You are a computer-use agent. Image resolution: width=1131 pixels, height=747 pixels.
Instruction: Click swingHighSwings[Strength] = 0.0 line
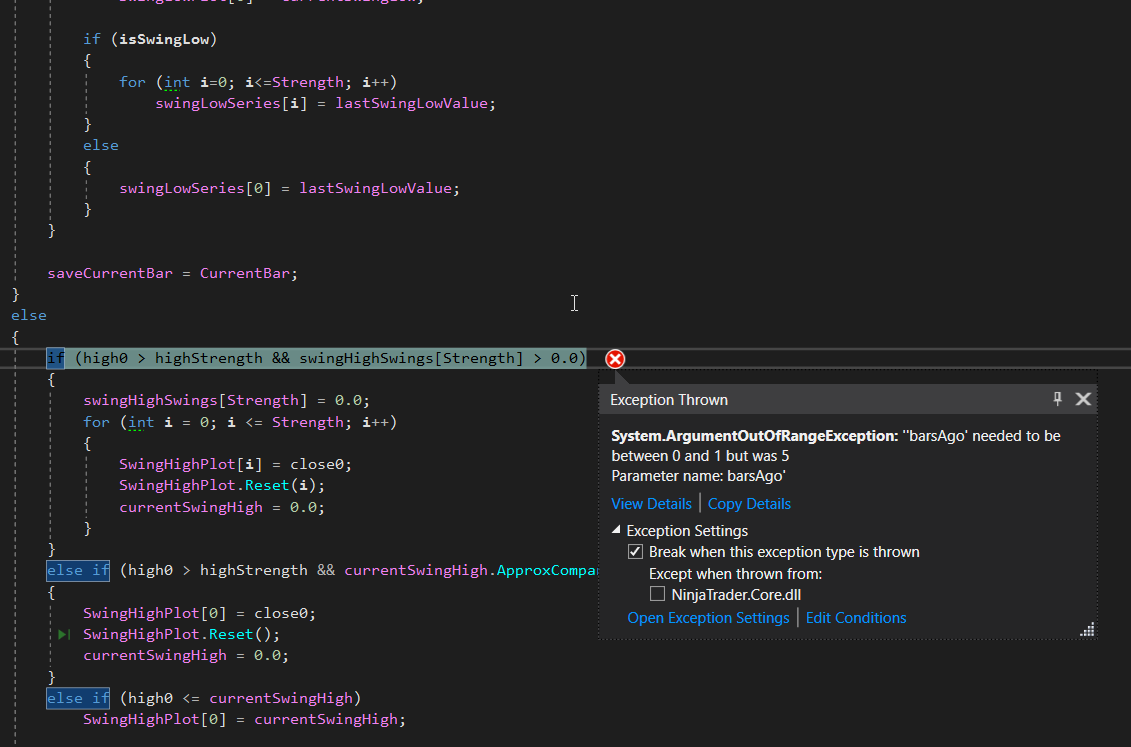coord(226,400)
